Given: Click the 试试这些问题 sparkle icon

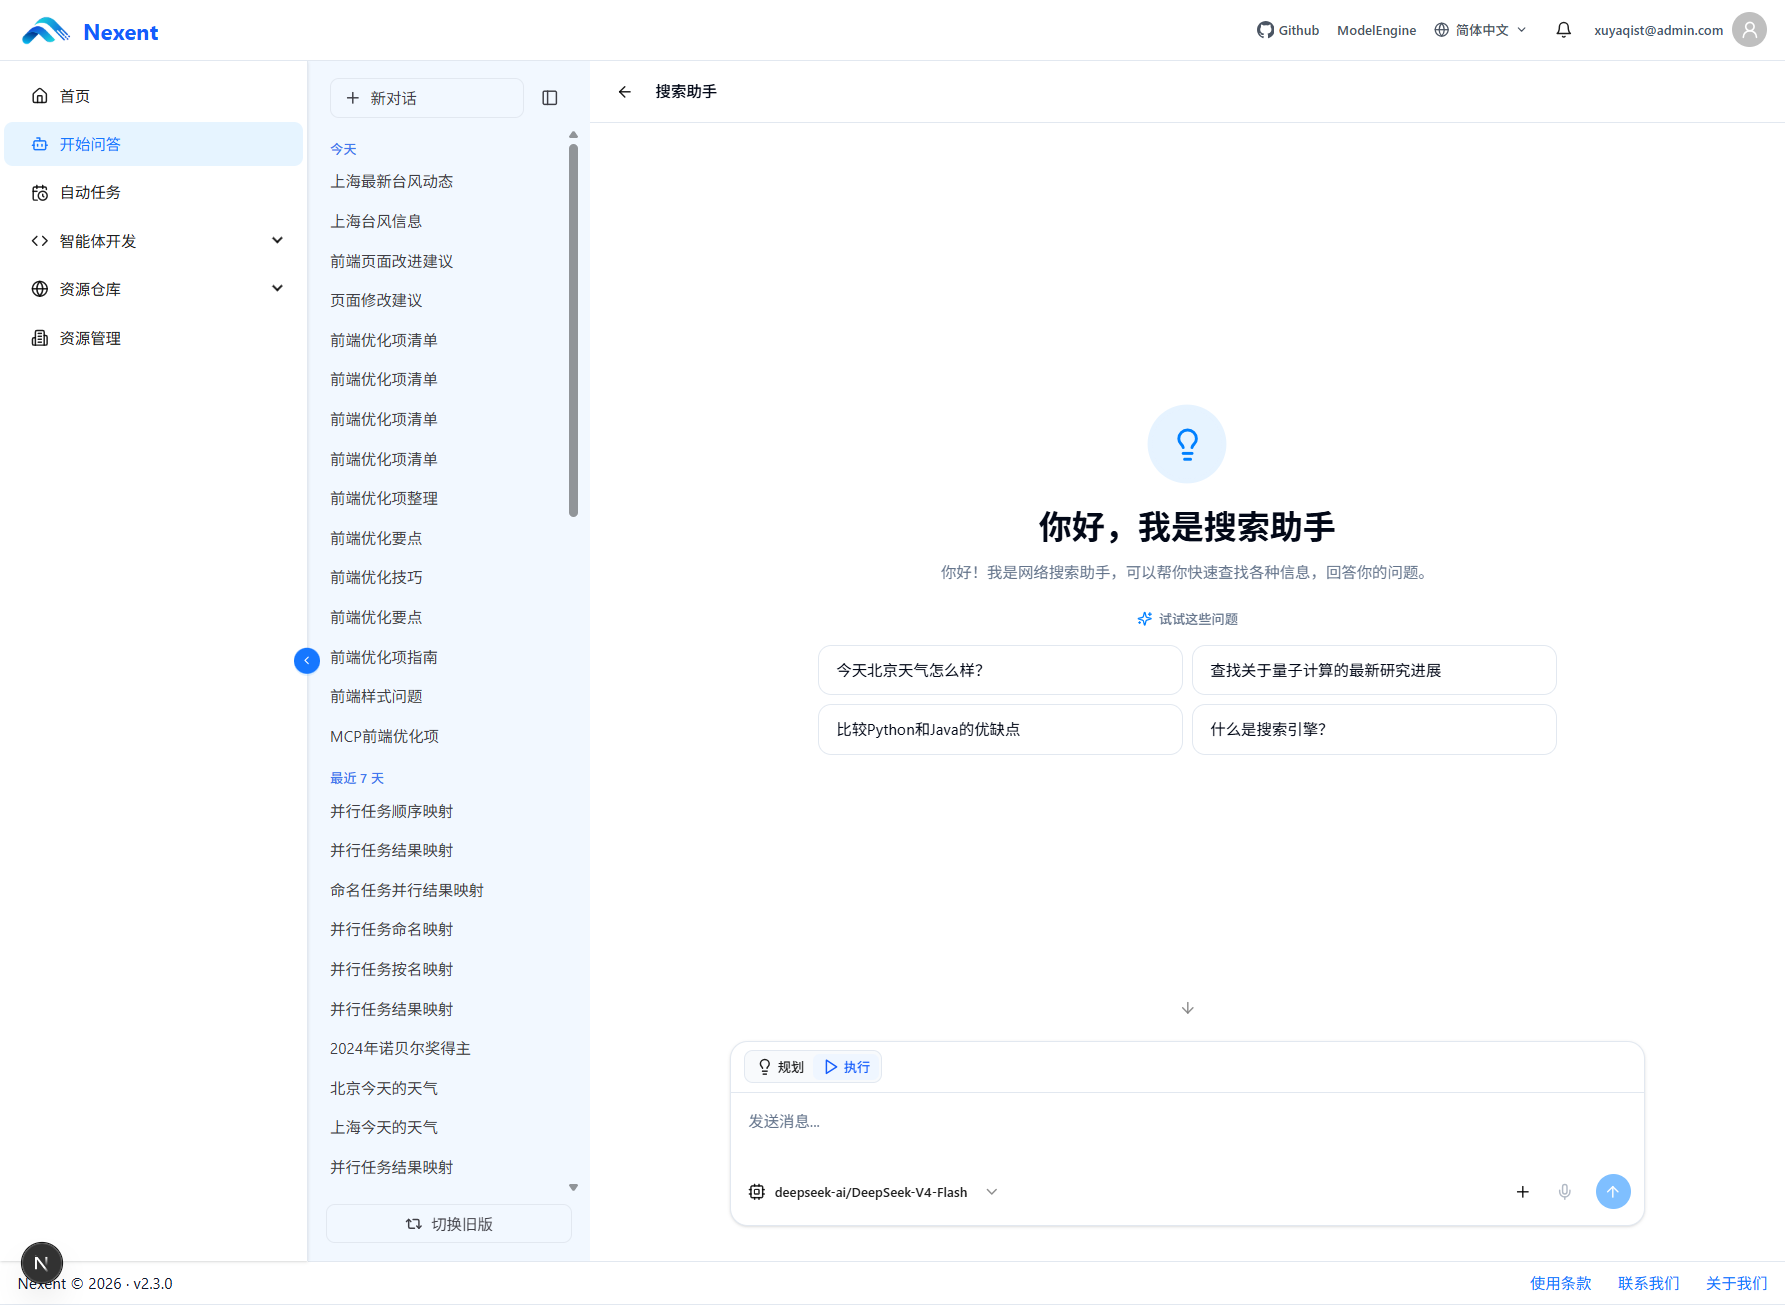Looking at the screenshot, I should [x=1145, y=619].
